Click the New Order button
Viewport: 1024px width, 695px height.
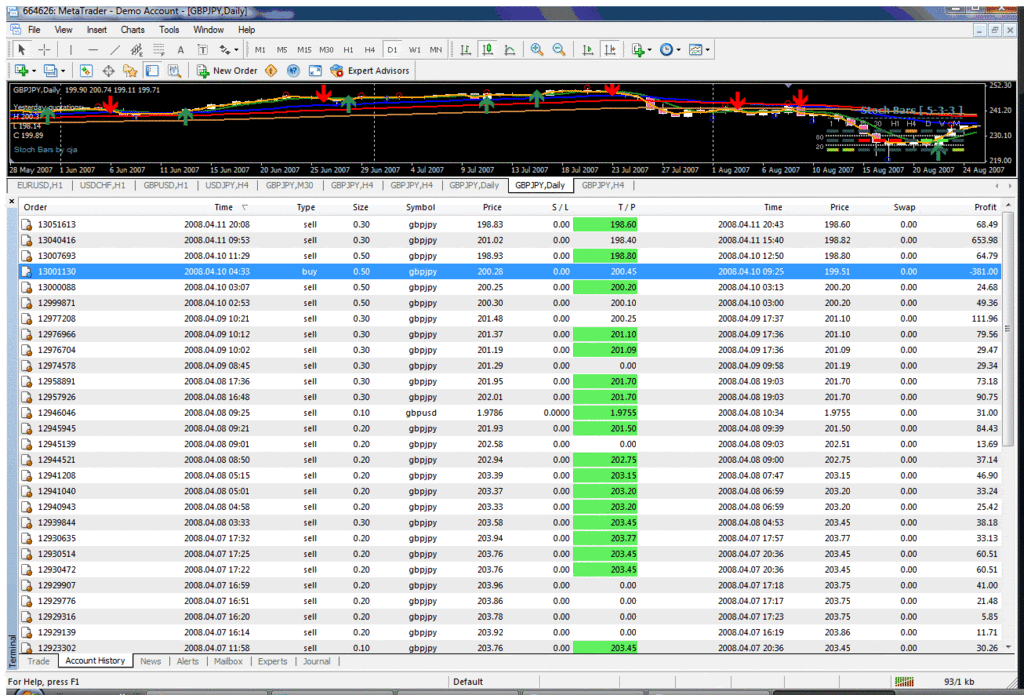coord(227,71)
